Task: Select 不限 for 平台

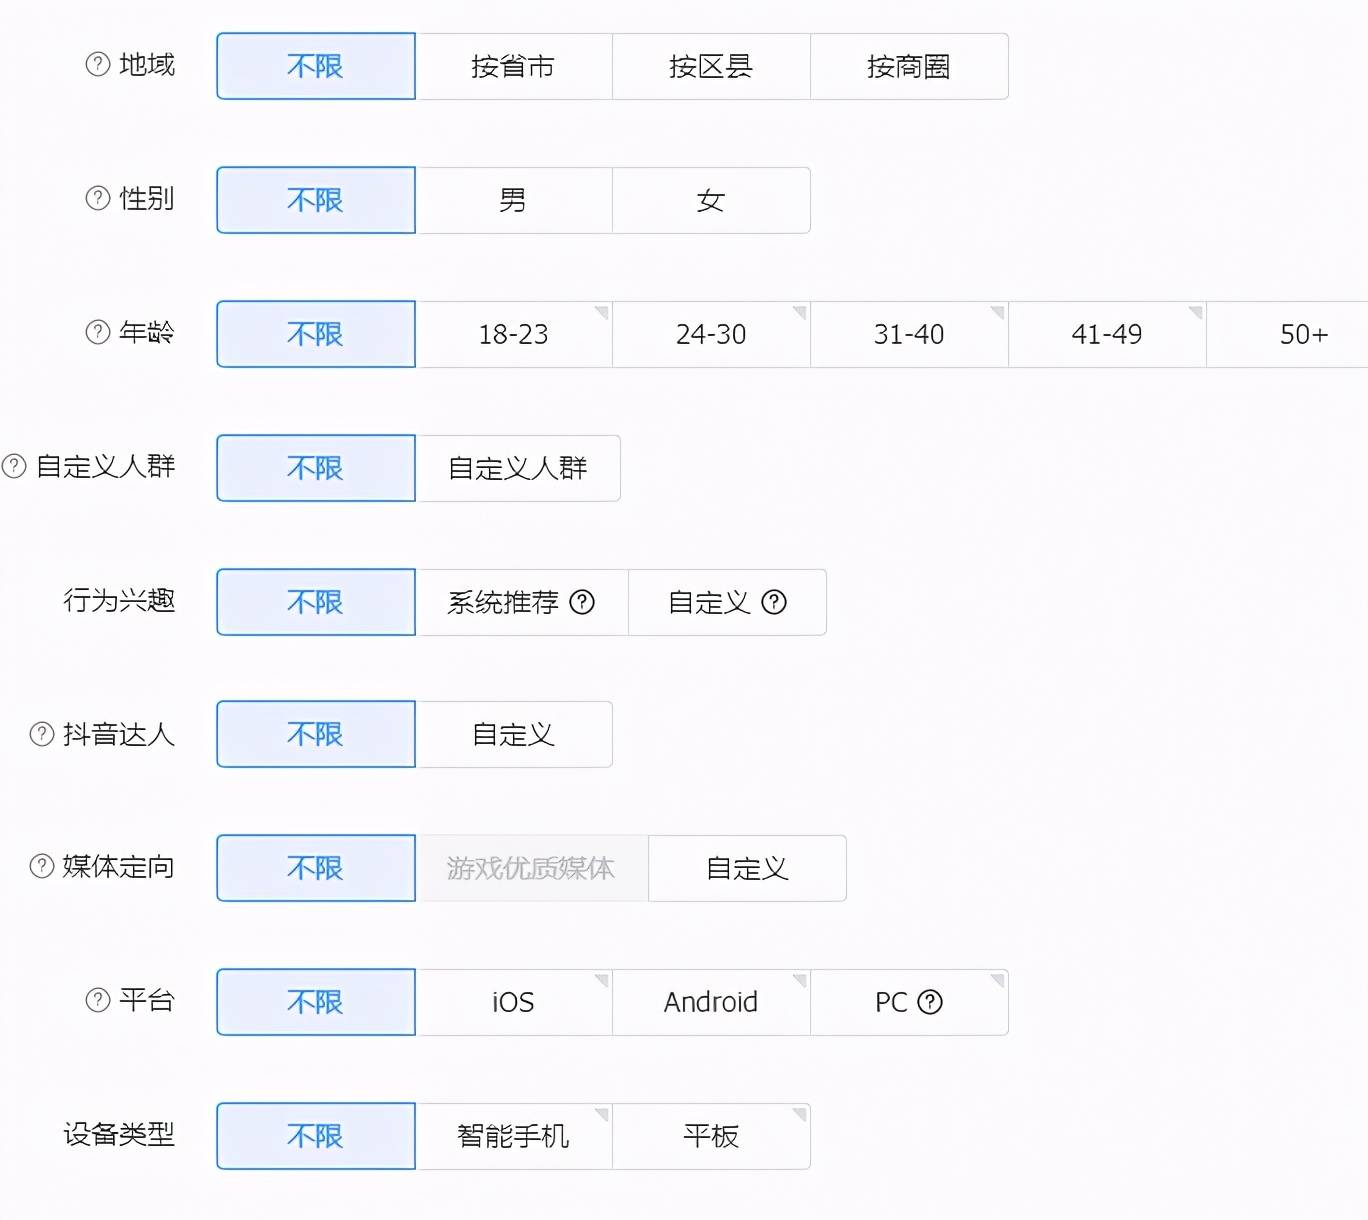Action: point(316,1002)
